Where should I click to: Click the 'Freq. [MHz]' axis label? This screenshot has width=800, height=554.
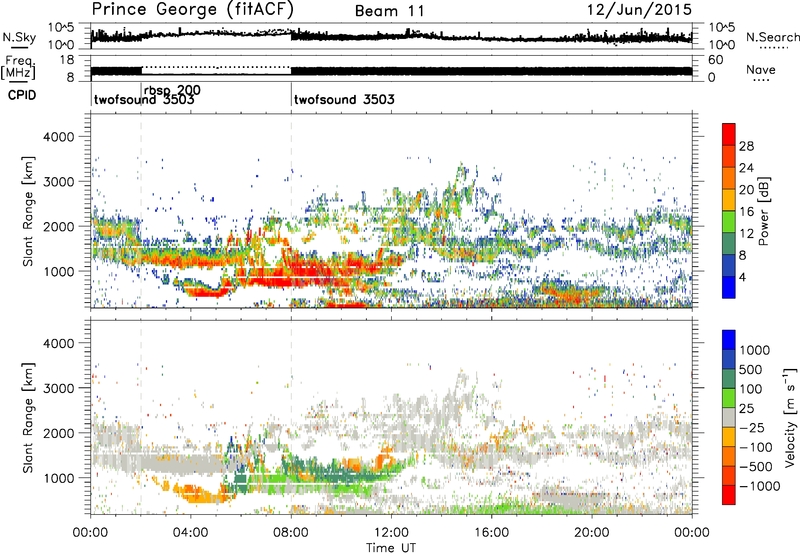[x=20, y=68]
